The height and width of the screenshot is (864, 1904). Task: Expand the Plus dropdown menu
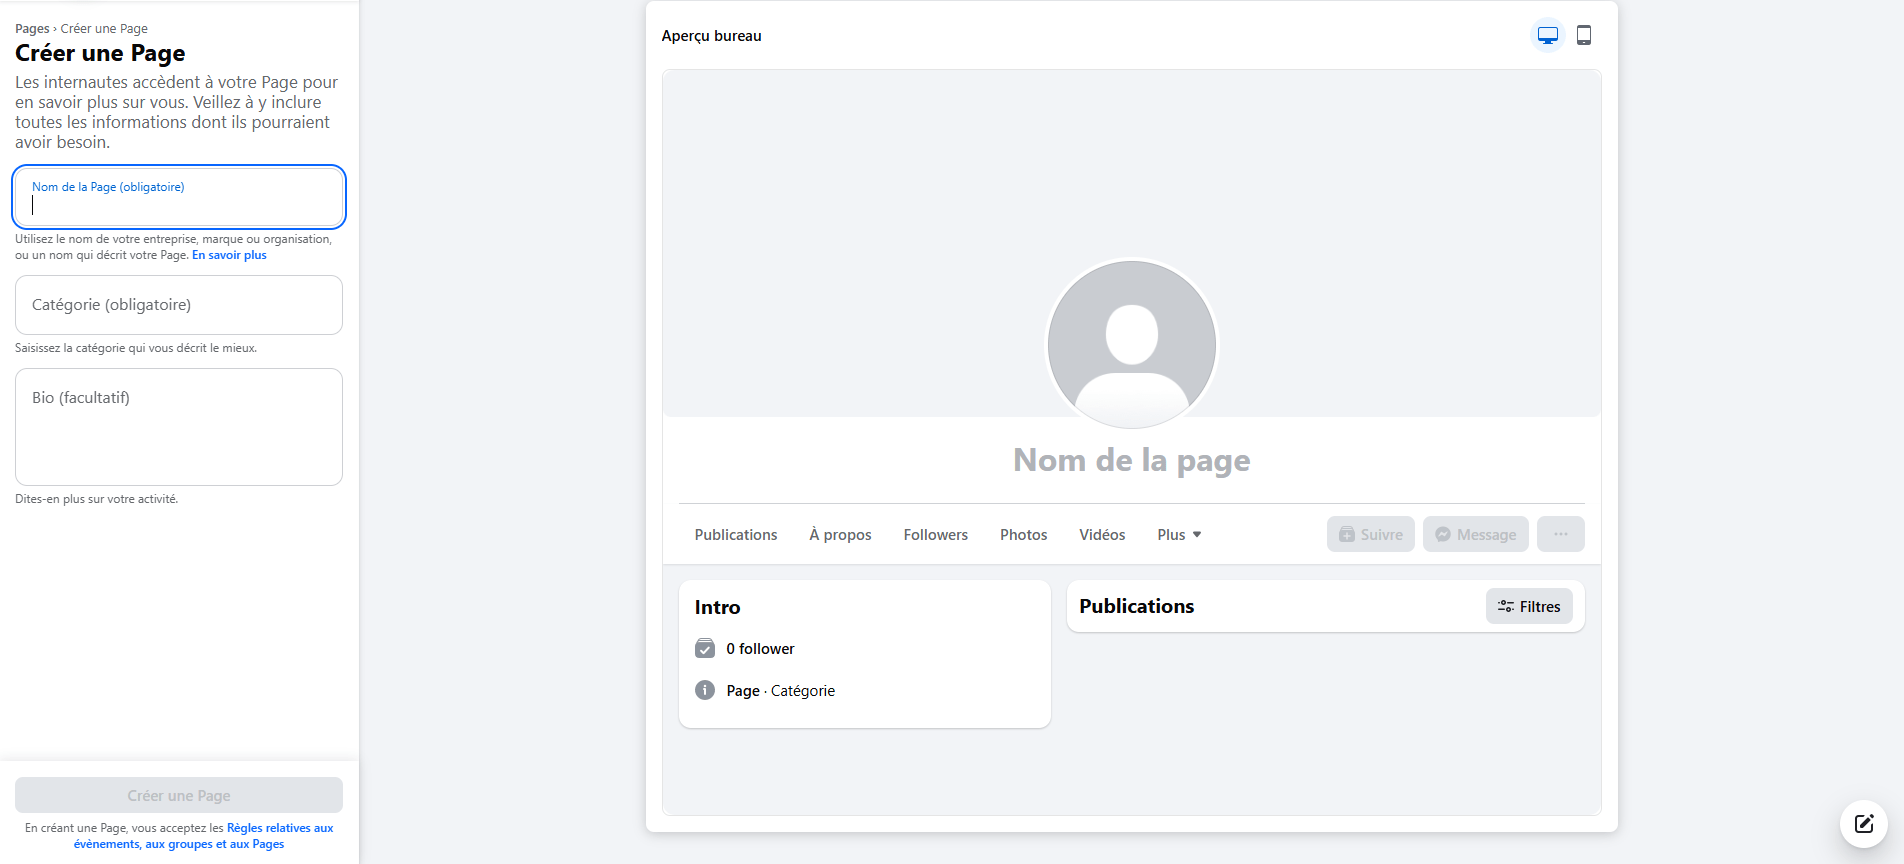pyautogui.click(x=1179, y=535)
